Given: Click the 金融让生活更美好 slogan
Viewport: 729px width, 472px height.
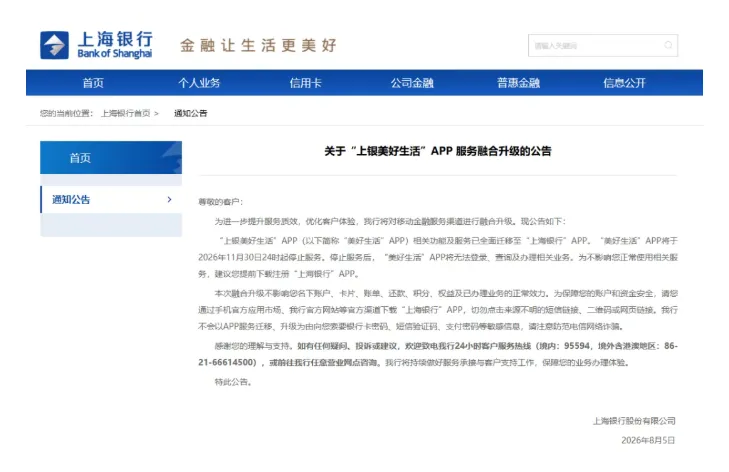Looking at the screenshot, I should [258, 46].
